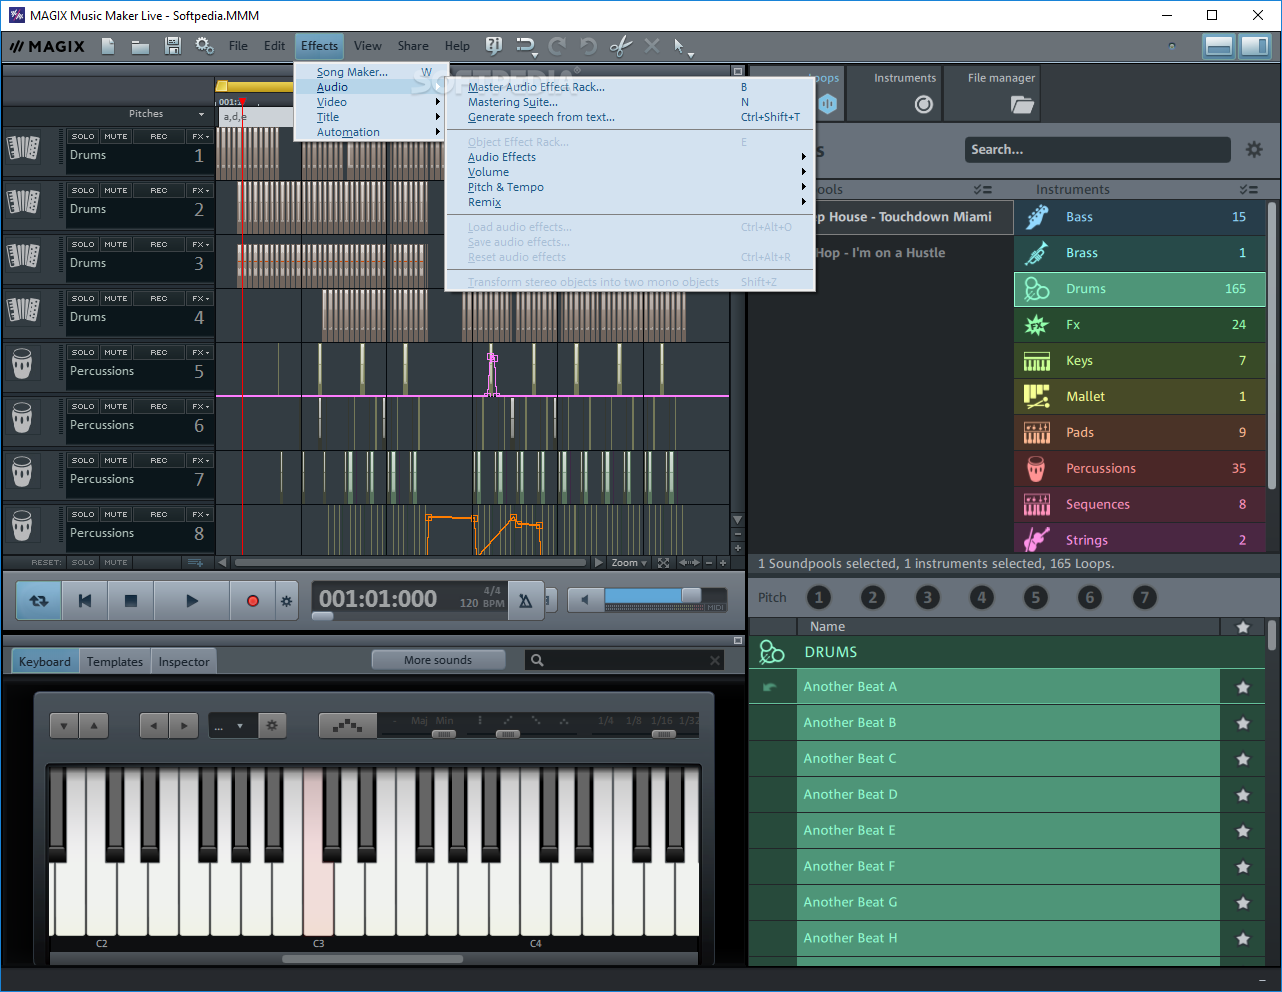Solo Drums track 4
The height and width of the screenshot is (992, 1282).
[x=83, y=298]
